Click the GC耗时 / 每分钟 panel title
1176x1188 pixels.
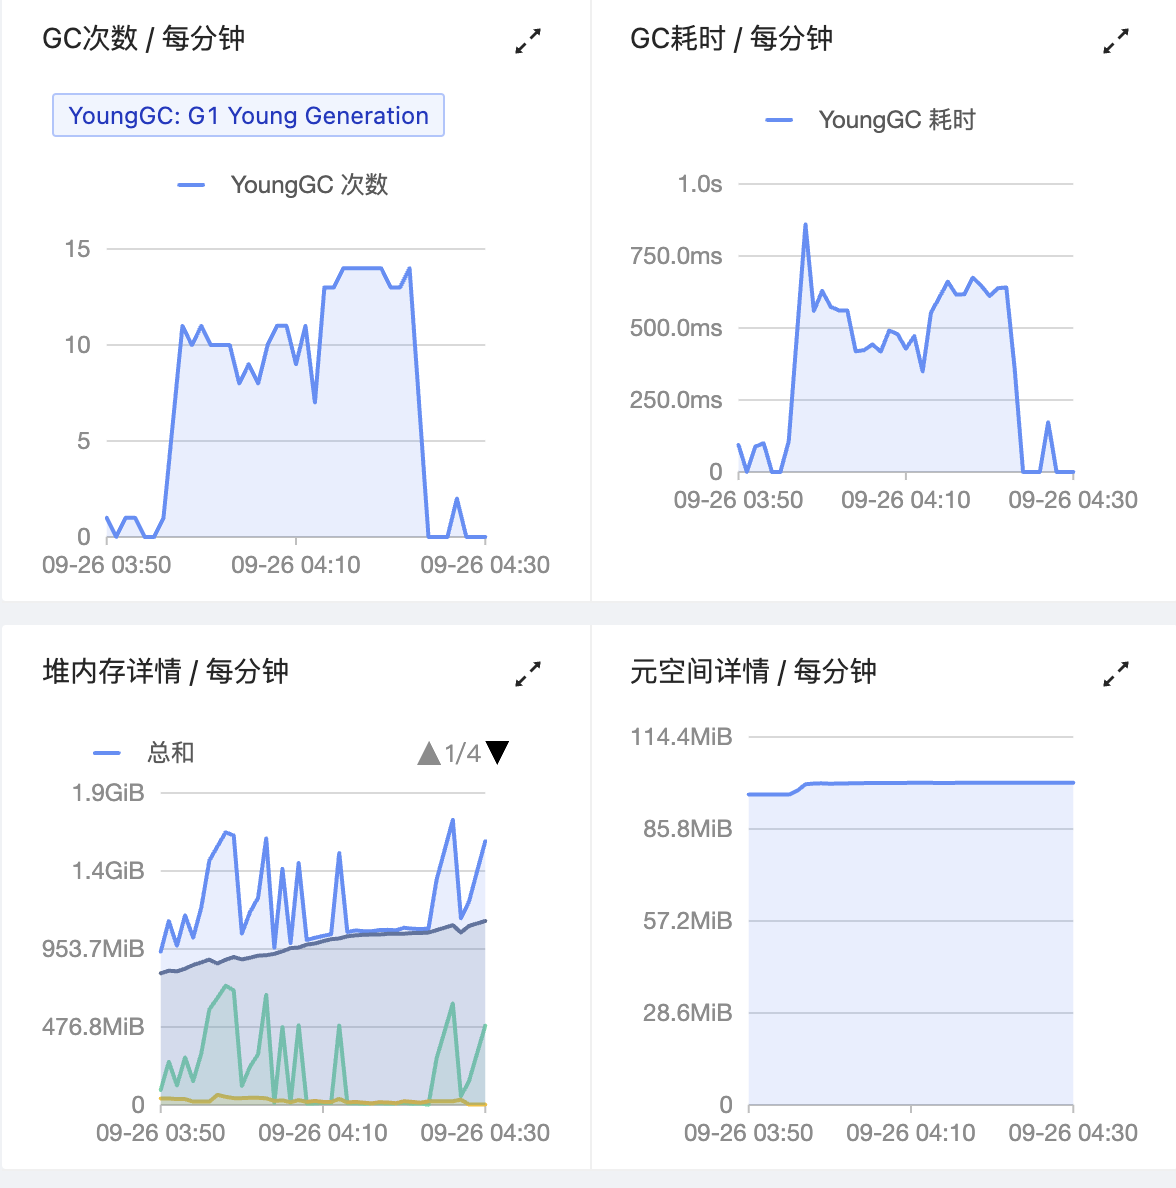pyautogui.click(x=731, y=39)
